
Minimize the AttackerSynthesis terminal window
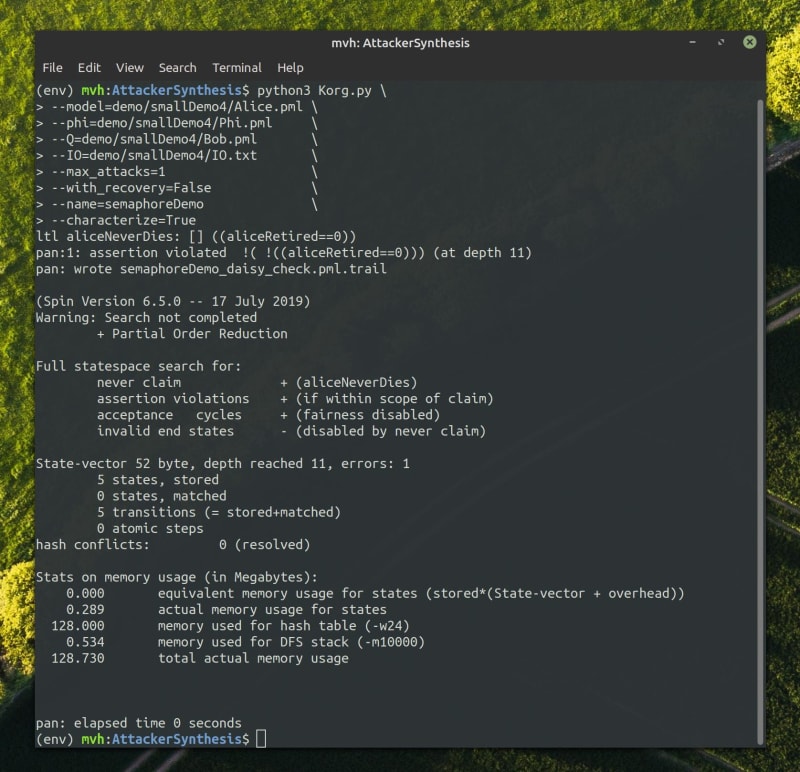pos(692,42)
